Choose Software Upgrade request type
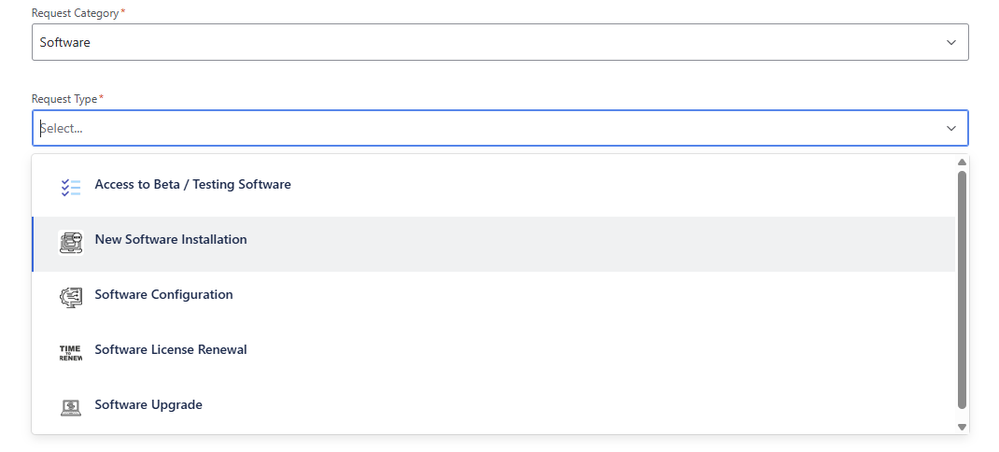Image resolution: width=999 pixels, height=452 pixels. tap(149, 404)
